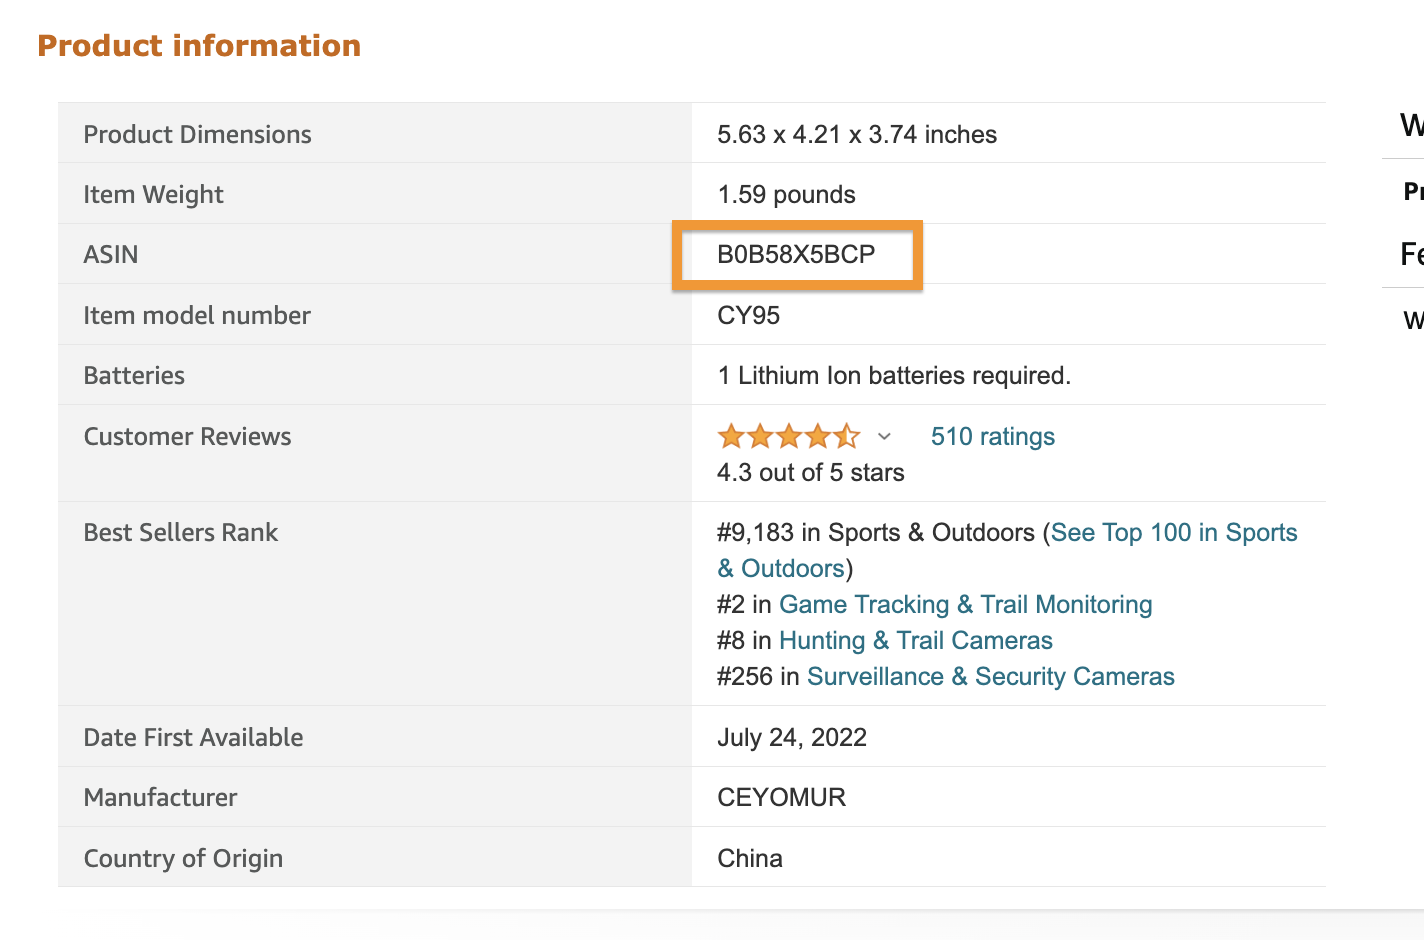Click the manufacturer name CEYOMUR

tap(782, 797)
